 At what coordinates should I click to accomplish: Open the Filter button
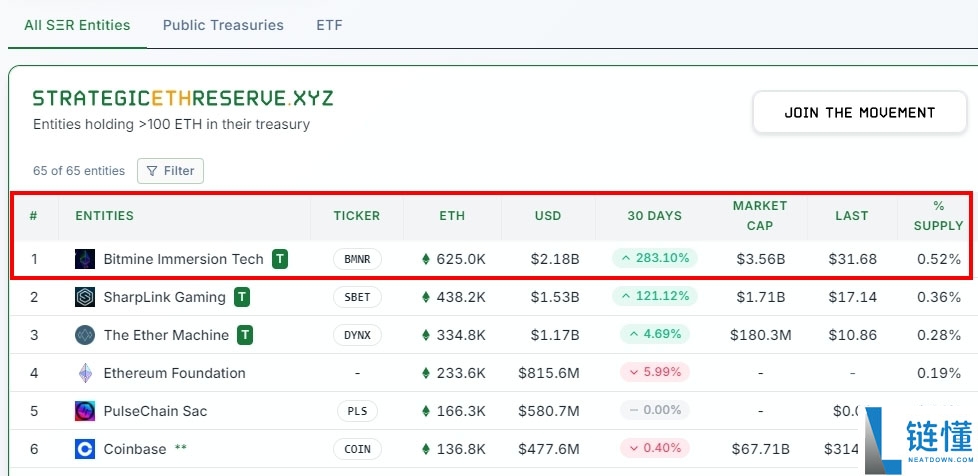click(x=170, y=171)
